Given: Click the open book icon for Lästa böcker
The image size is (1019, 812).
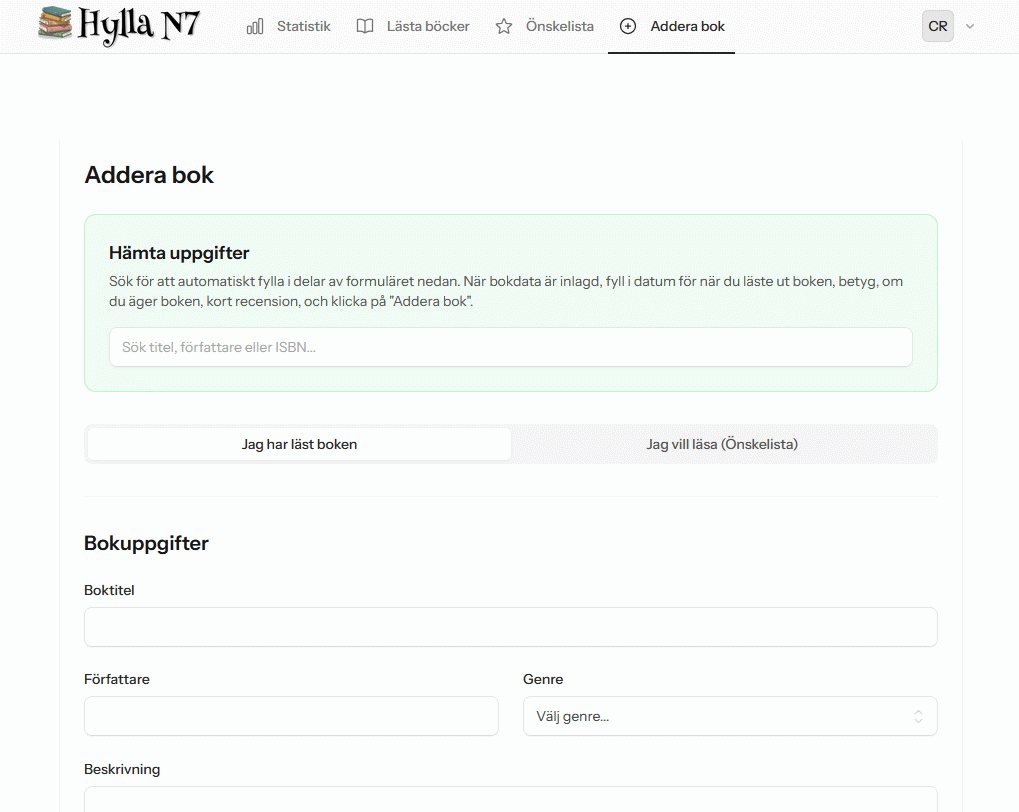Looking at the screenshot, I should 365,27.
